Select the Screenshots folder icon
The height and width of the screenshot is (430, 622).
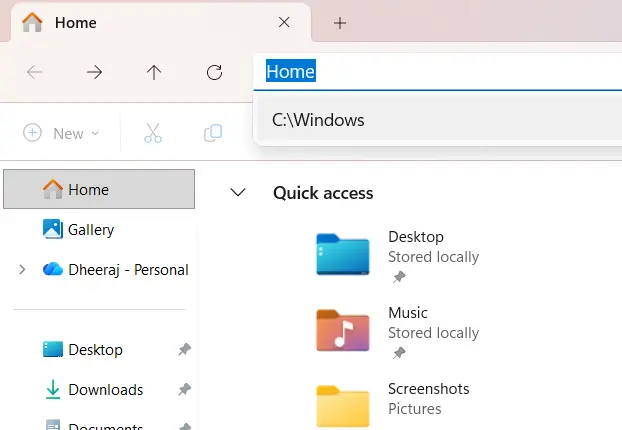[343, 406]
